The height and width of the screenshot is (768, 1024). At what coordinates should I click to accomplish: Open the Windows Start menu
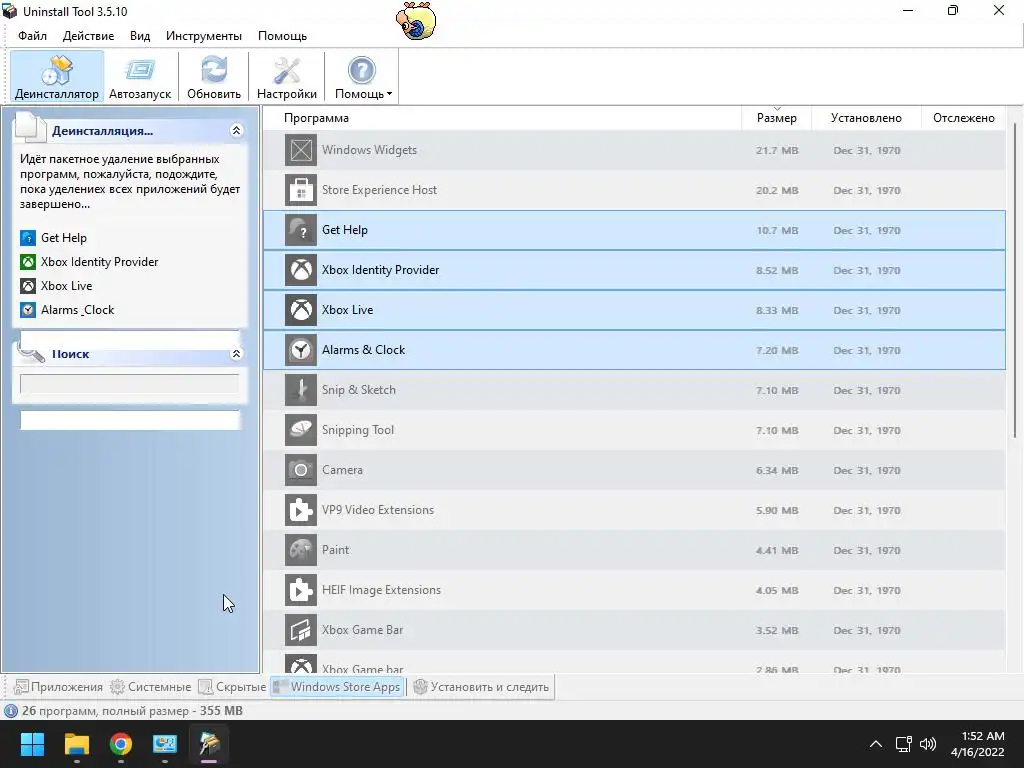click(x=32, y=744)
